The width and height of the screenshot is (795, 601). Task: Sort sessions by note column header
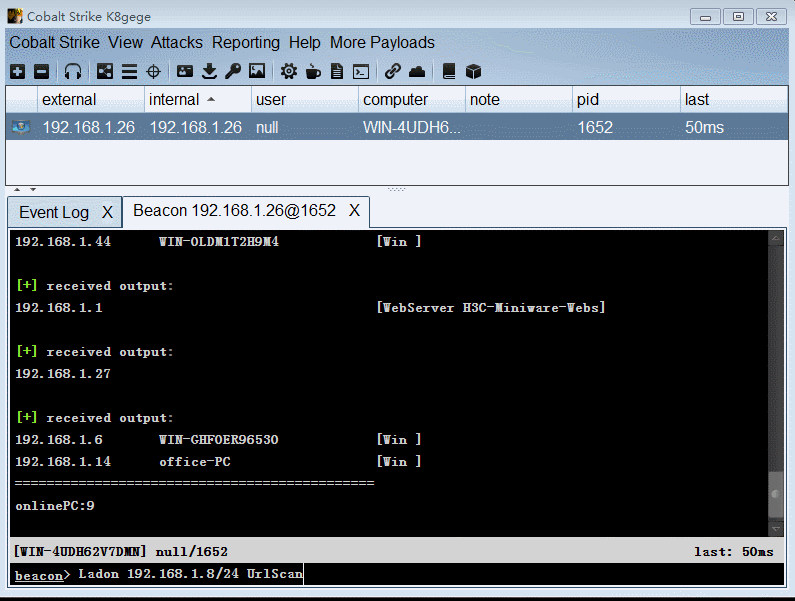pos(519,99)
